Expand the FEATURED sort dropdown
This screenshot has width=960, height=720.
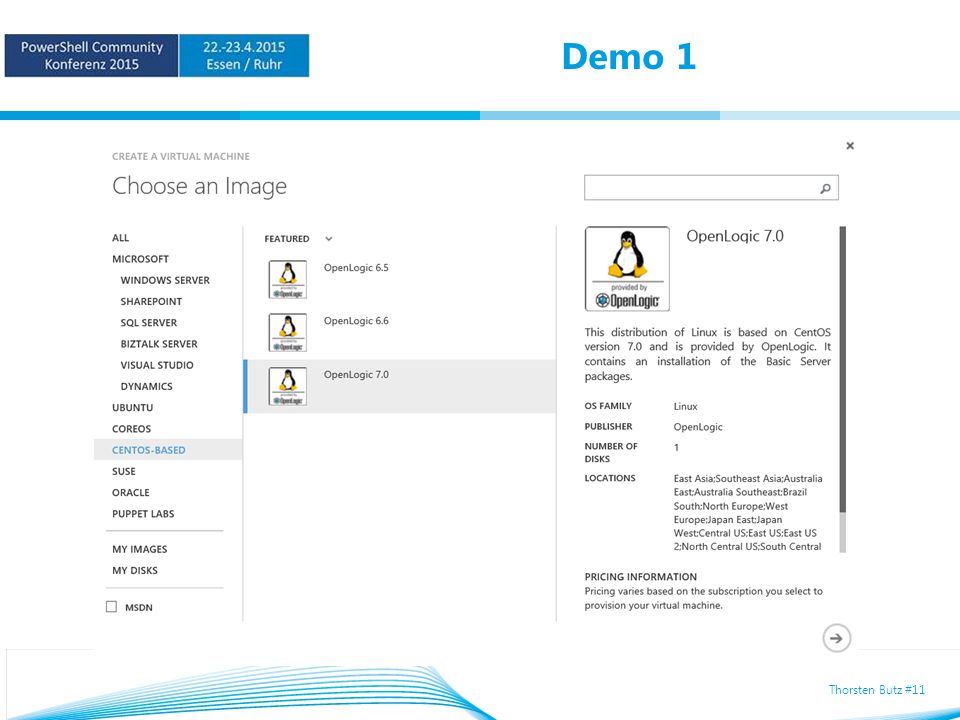pos(329,239)
